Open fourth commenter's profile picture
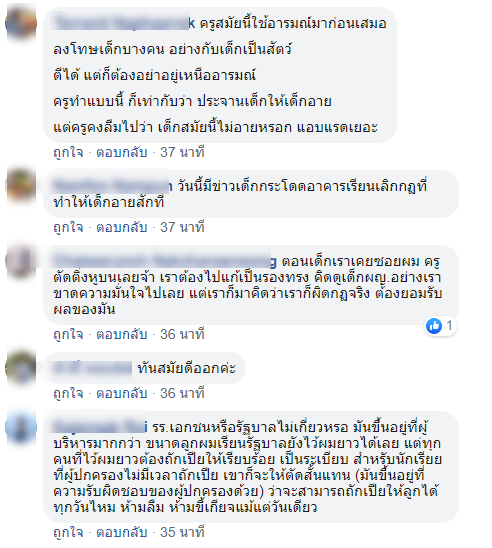The height and width of the screenshot is (548, 492). [x=21, y=368]
